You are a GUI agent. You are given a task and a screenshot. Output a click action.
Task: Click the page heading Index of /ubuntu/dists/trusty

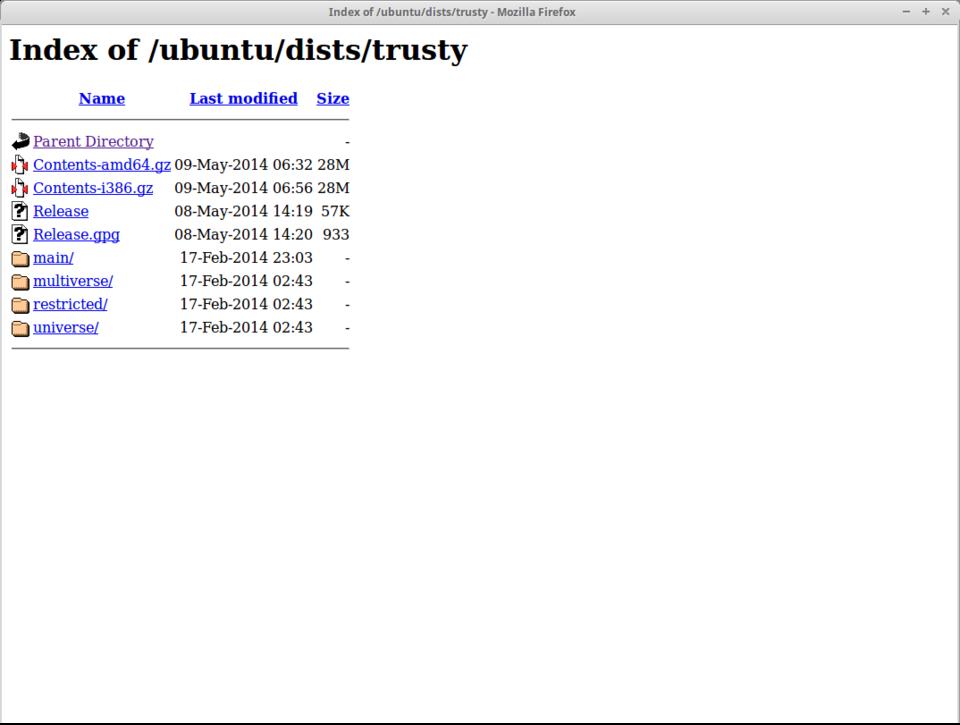click(x=238, y=50)
